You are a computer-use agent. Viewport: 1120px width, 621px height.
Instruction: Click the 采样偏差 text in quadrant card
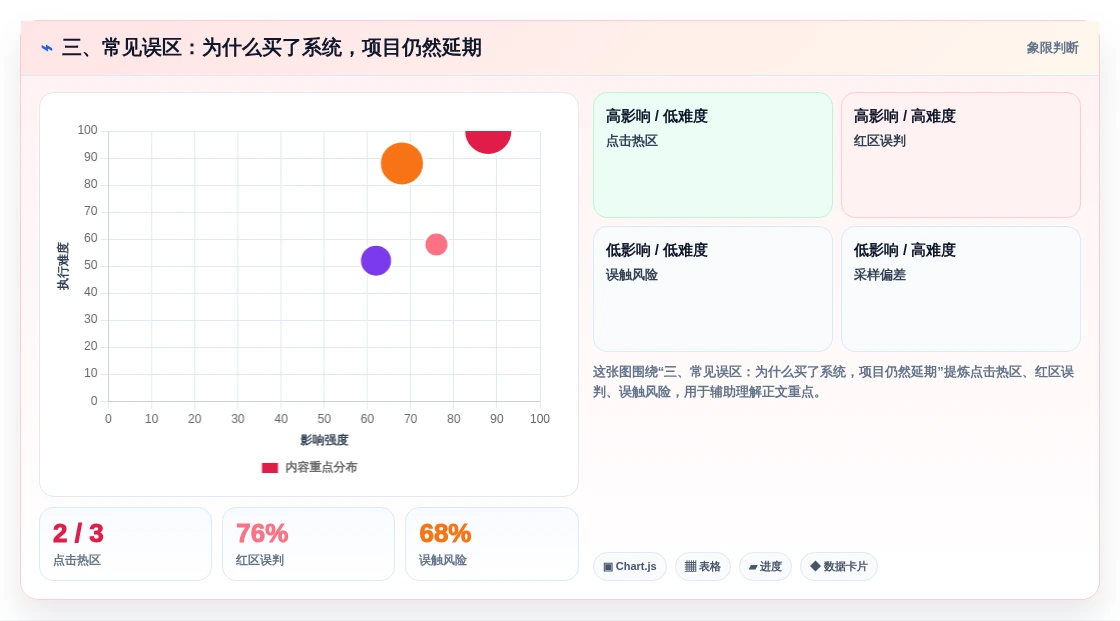(879, 274)
